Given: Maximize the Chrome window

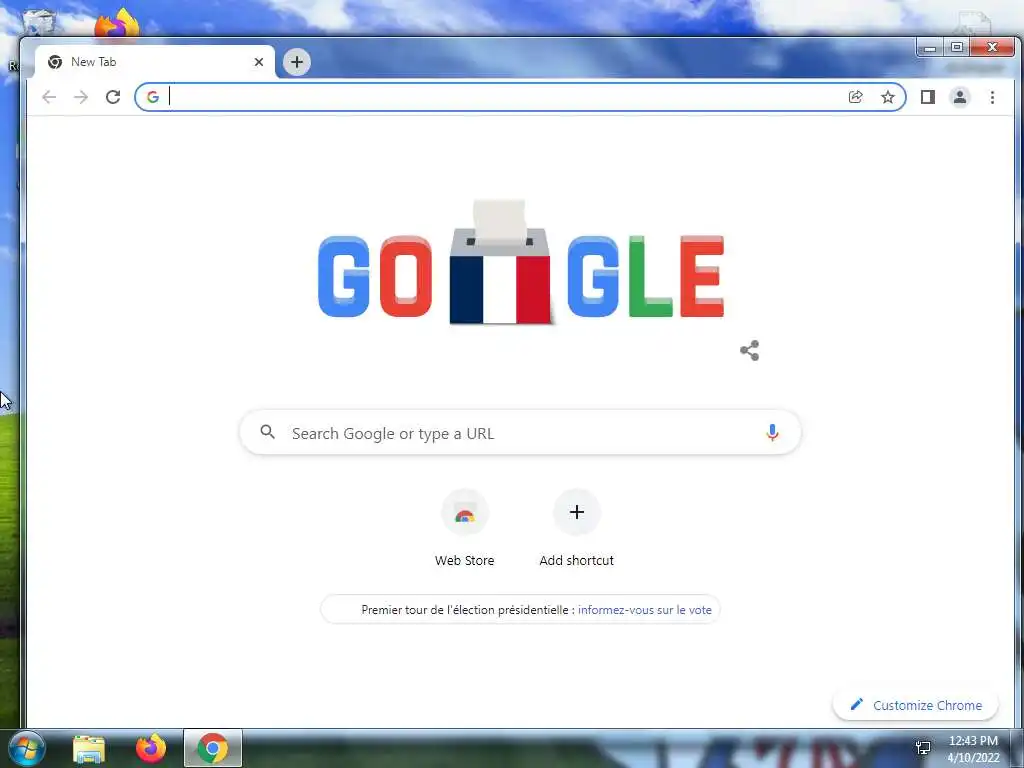Looking at the screenshot, I should click(x=957, y=48).
